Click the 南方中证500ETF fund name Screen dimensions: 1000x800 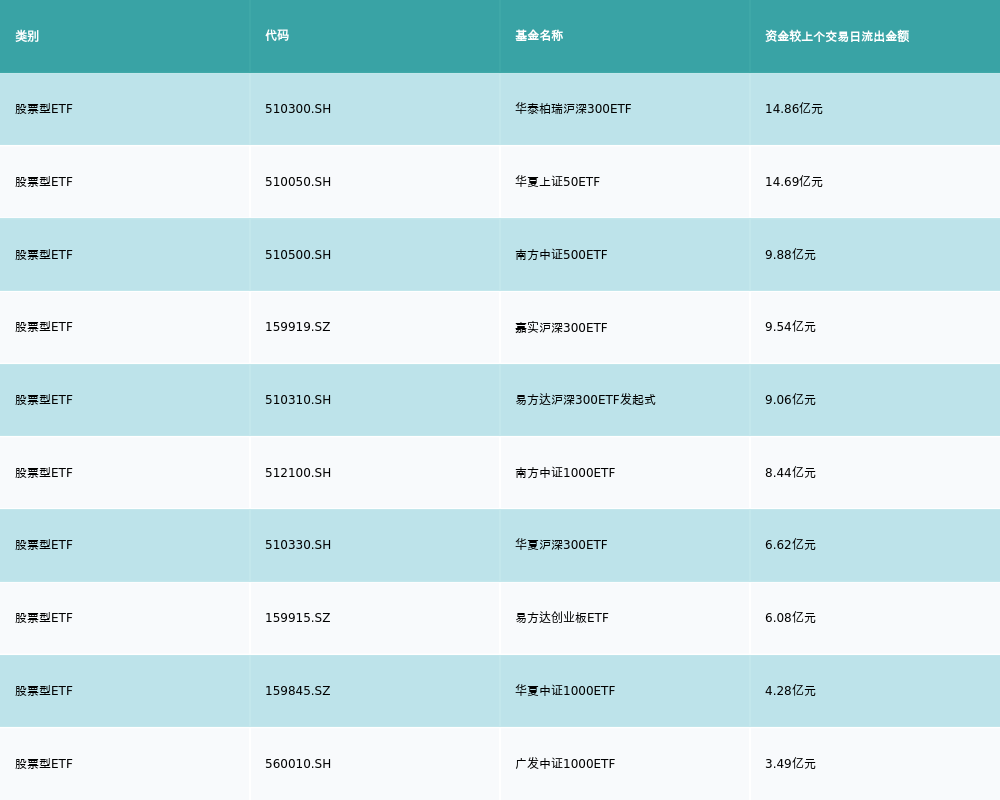(x=561, y=255)
